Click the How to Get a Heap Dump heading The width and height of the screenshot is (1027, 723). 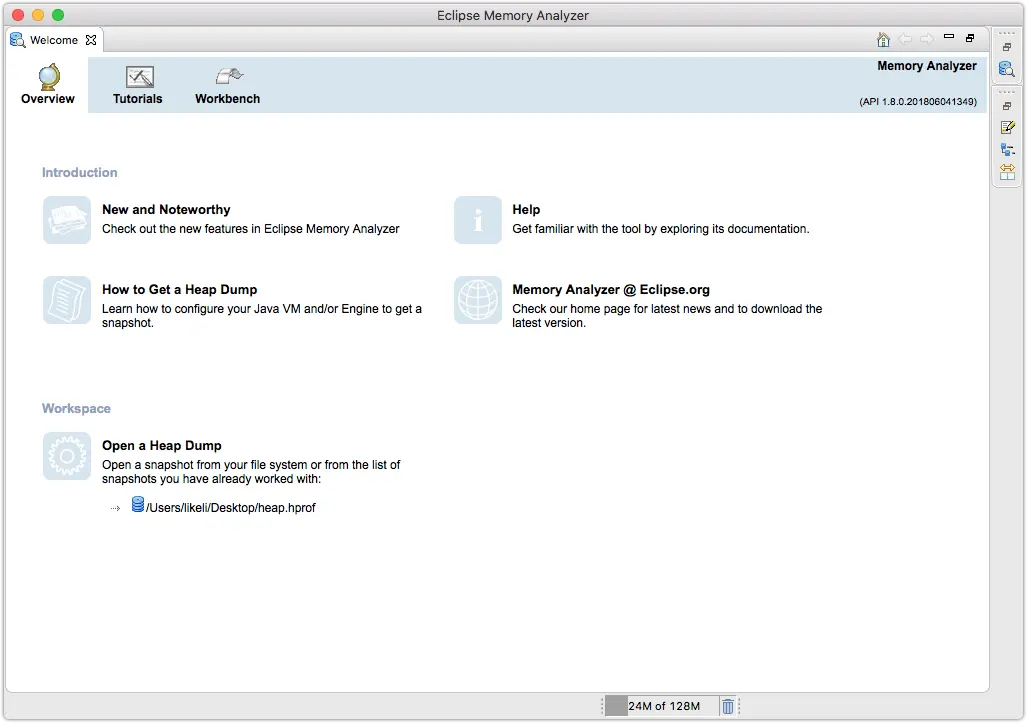pos(179,289)
